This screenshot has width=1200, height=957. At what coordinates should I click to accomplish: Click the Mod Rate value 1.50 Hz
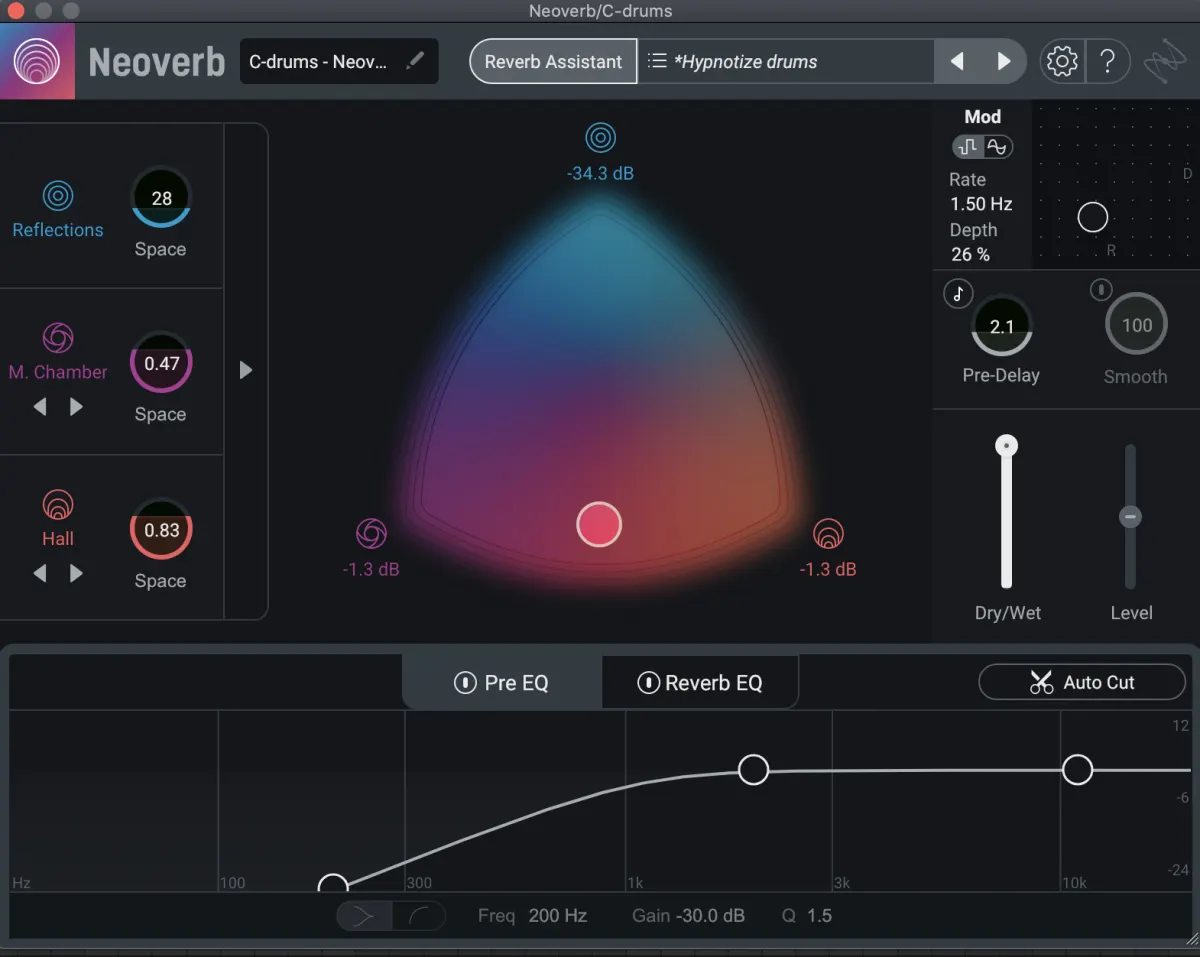[981, 204]
